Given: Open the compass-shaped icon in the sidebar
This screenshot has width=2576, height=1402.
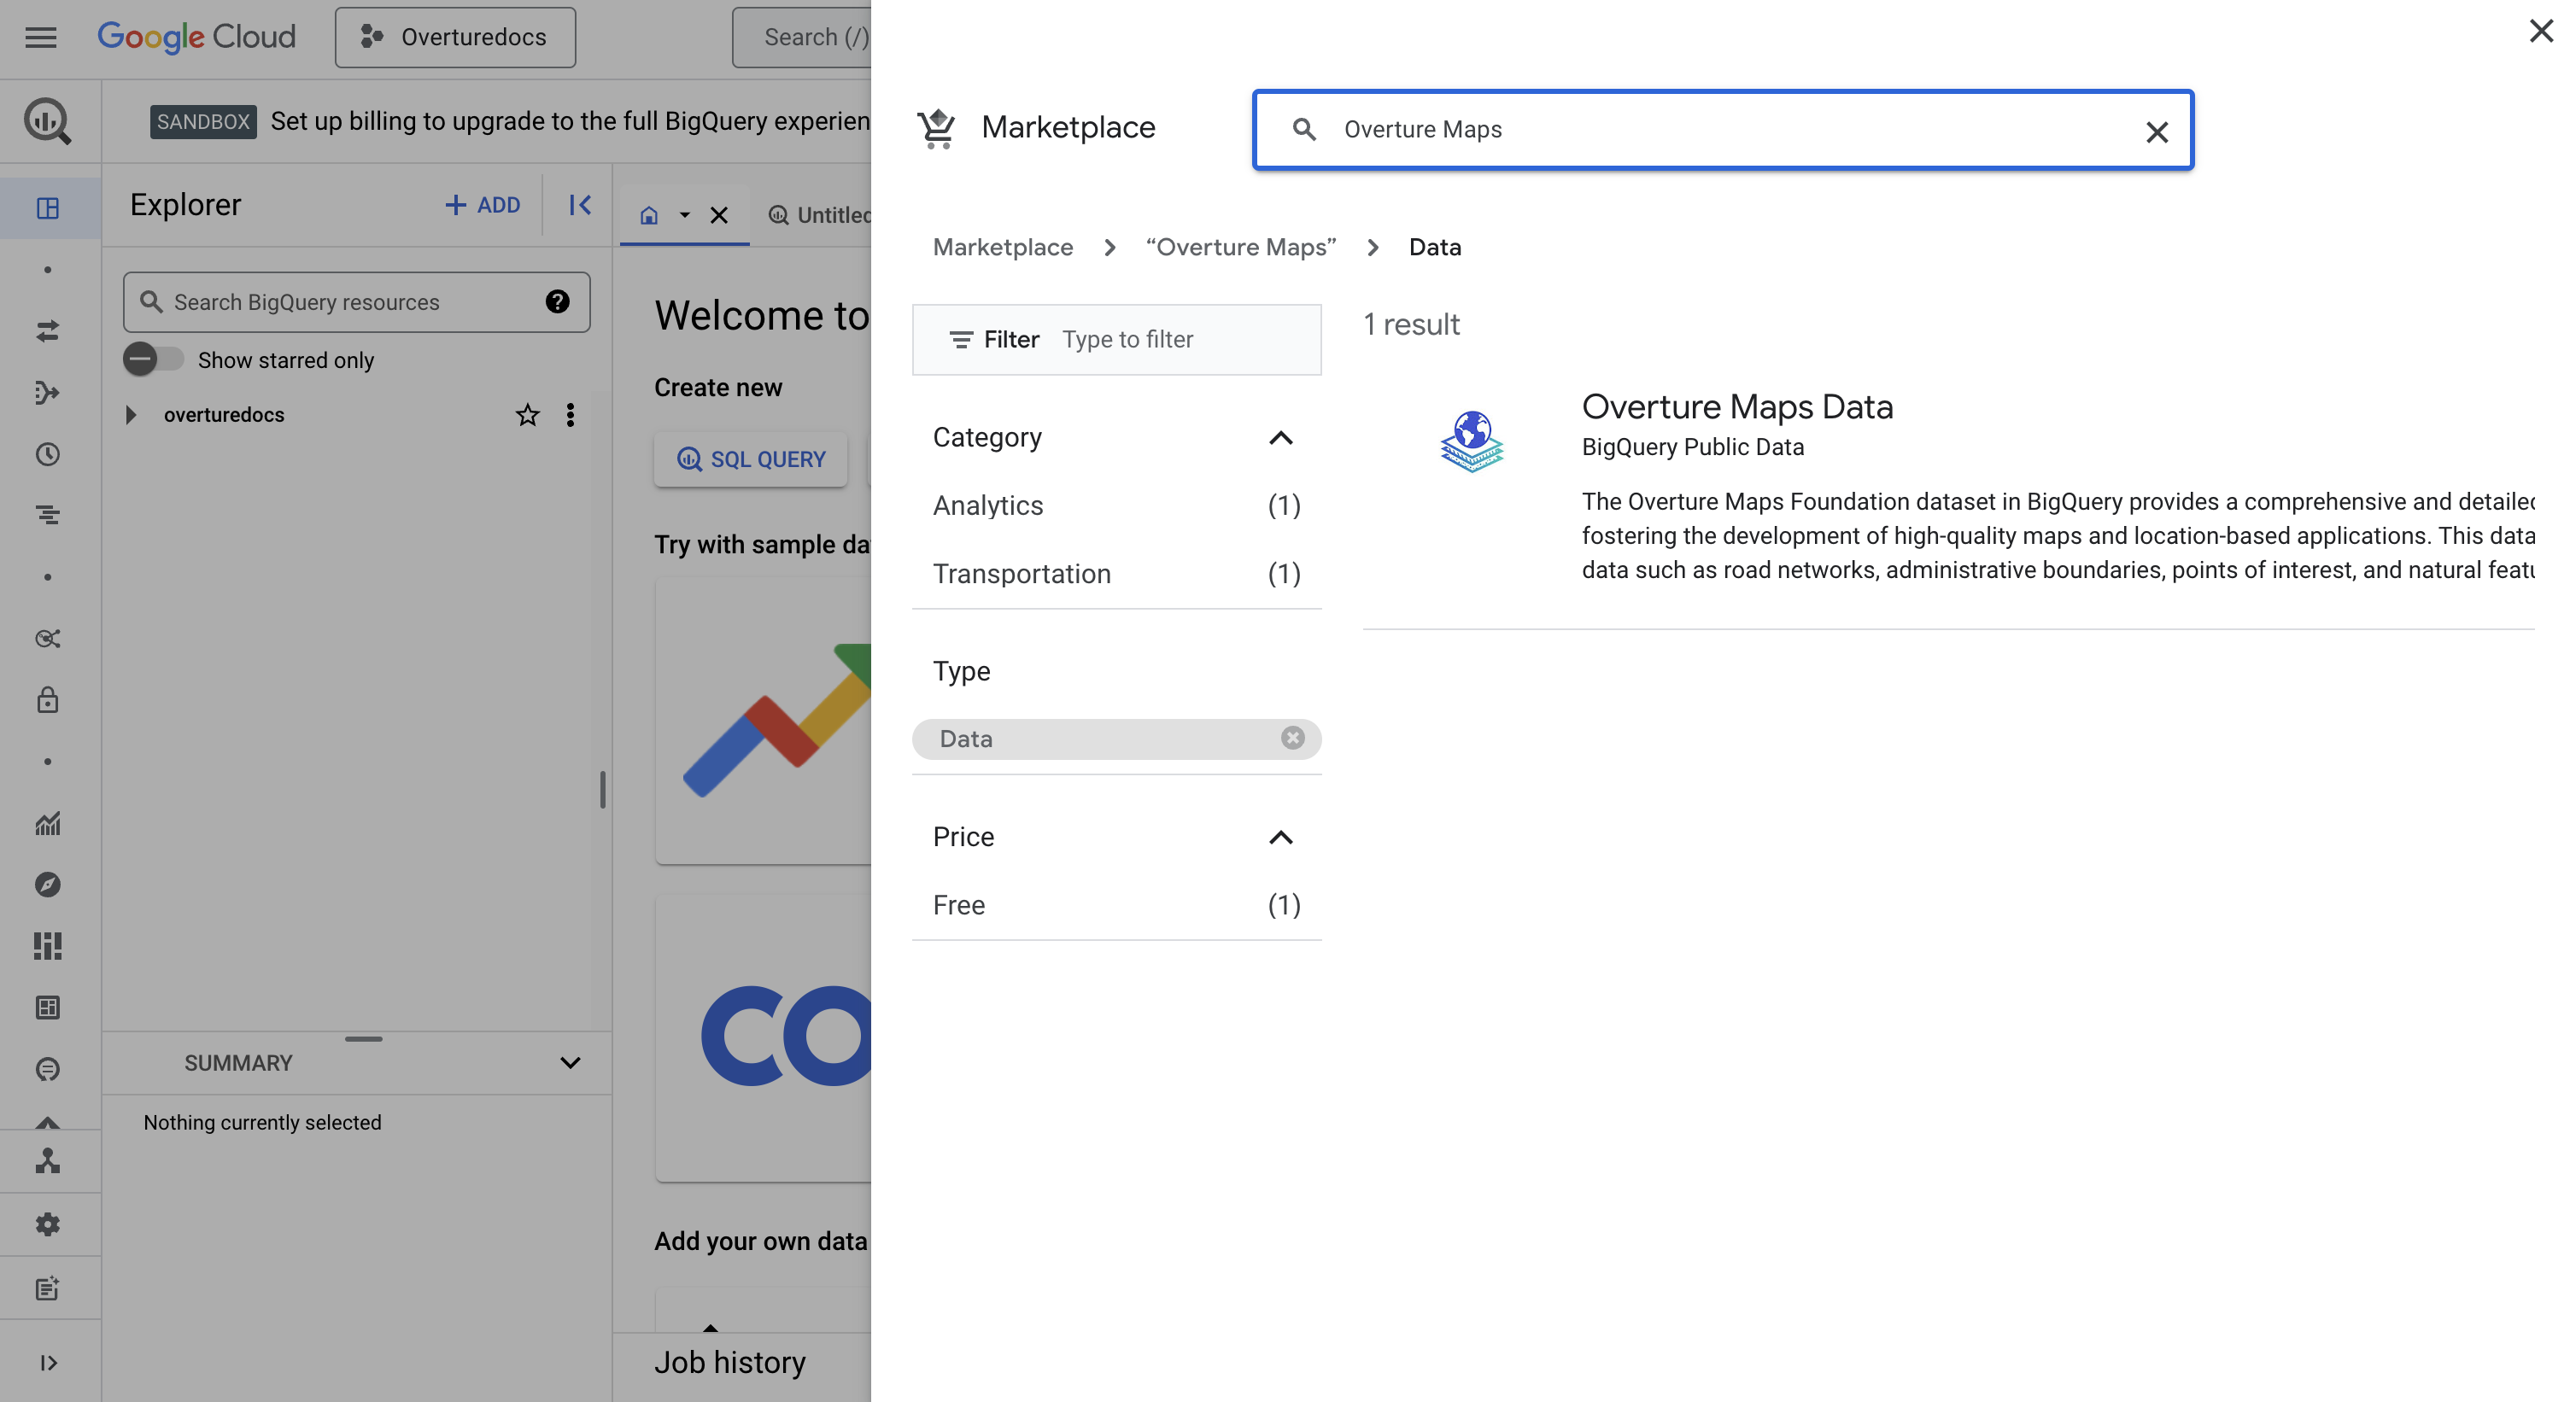Looking at the screenshot, I should [x=47, y=884].
